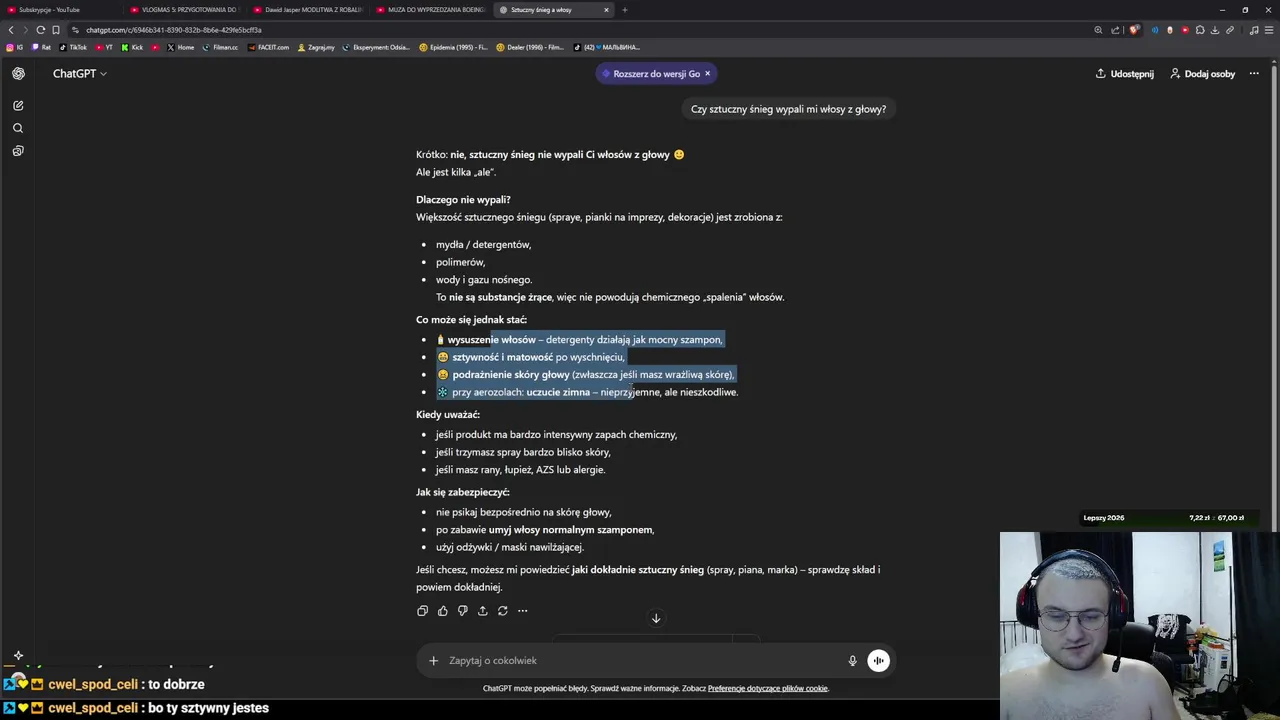Click the 'mydła / detergentów,' bullet
This screenshot has height=720, width=1280.
click(x=483, y=244)
